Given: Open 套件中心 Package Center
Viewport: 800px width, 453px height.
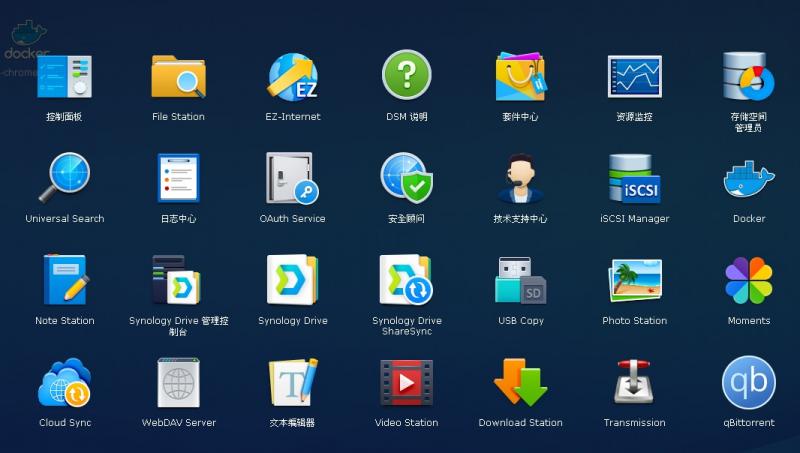Looking at the screenshot, I should (520, 76).
